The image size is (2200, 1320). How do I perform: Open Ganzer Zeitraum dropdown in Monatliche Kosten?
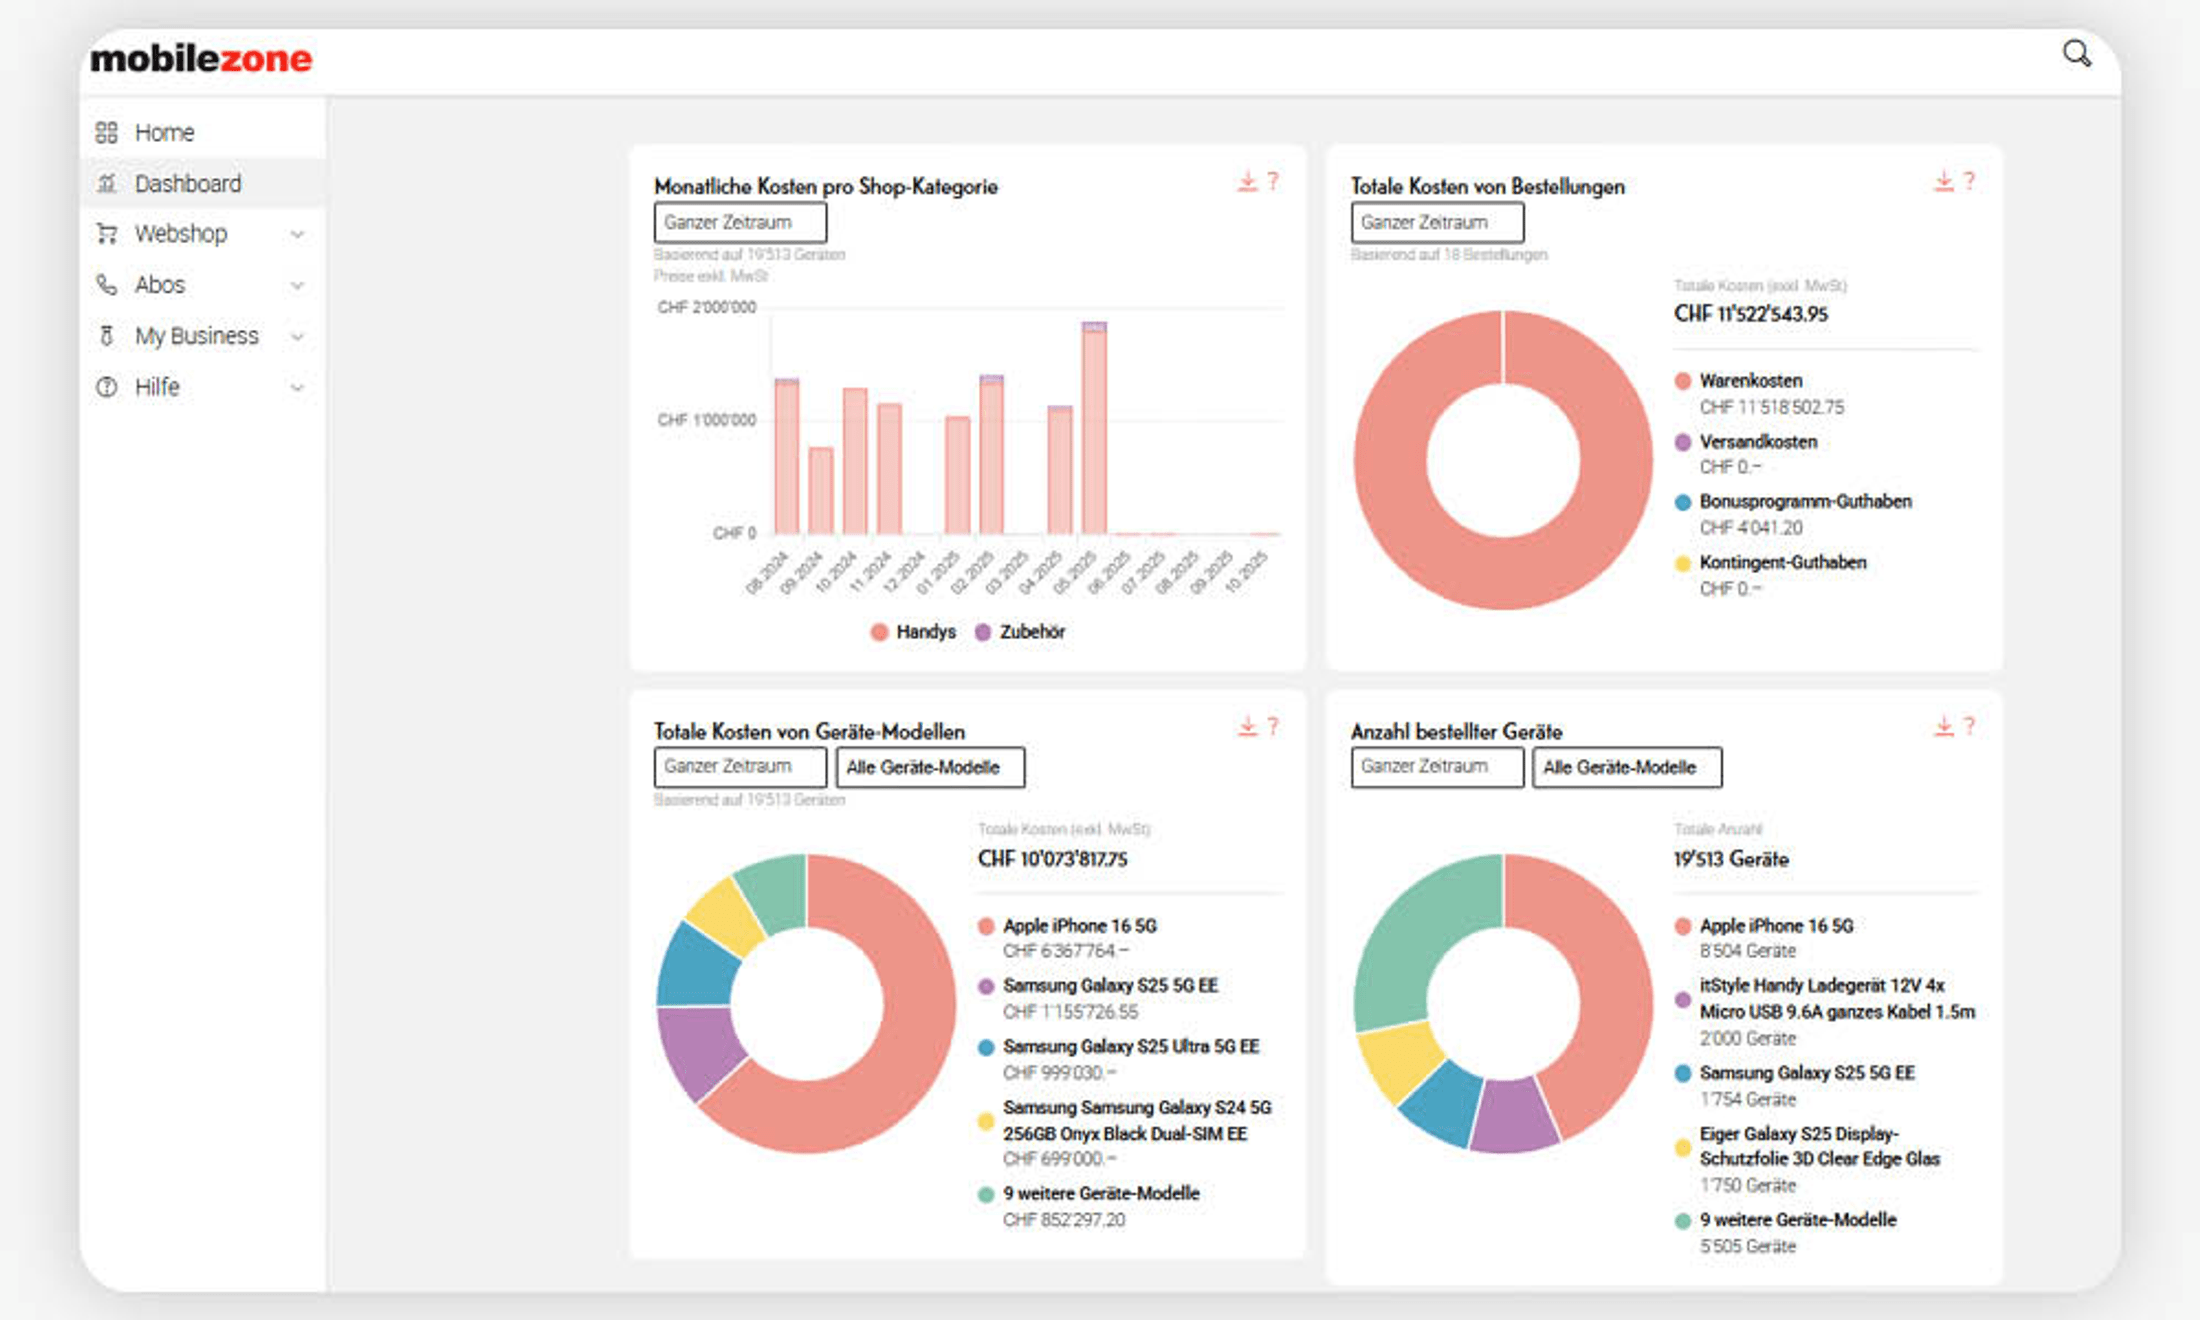click(740, 222)
